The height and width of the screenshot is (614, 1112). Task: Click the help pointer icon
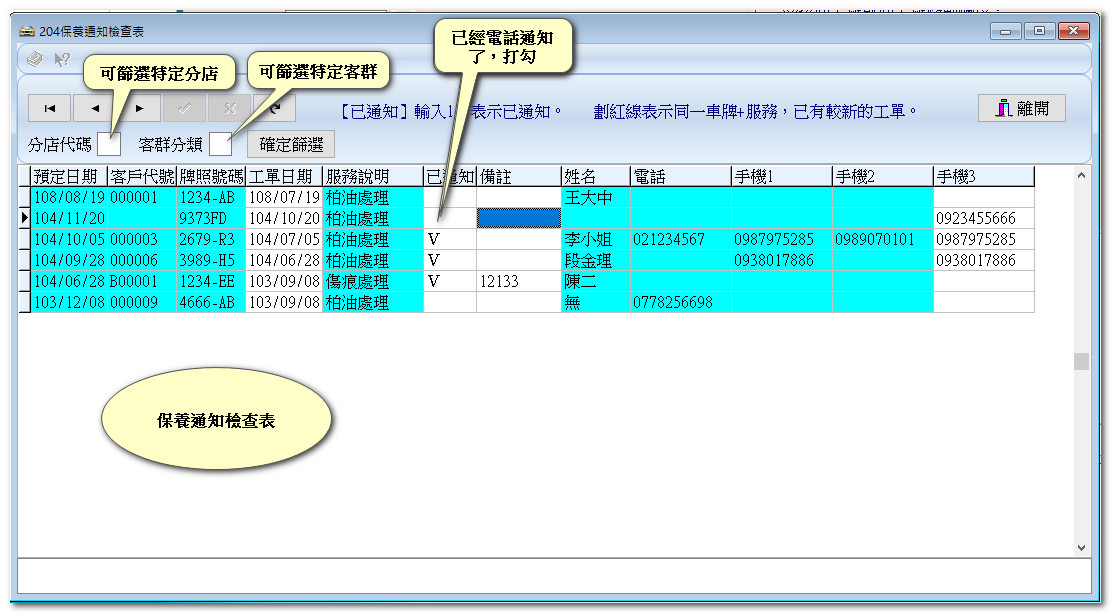pyautogui.click(x=62, y=59)
